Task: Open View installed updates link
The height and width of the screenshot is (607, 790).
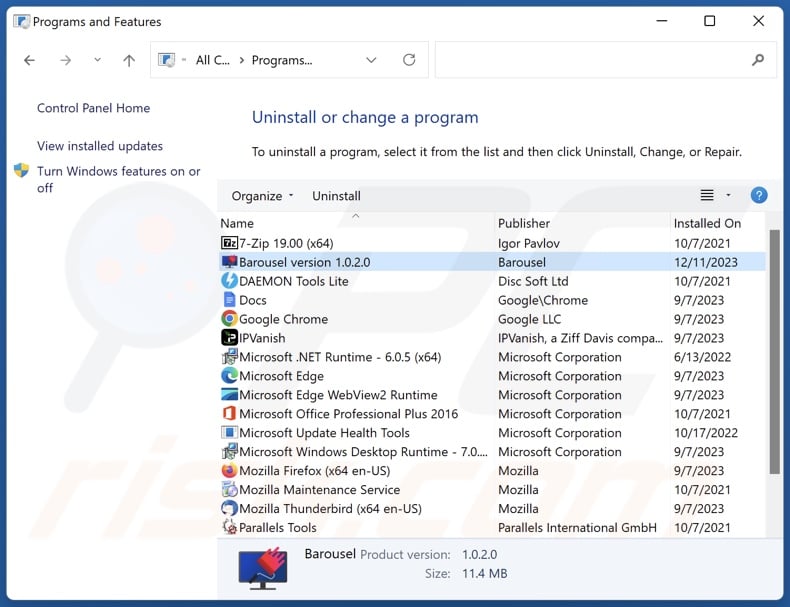Action: (100, 146)
